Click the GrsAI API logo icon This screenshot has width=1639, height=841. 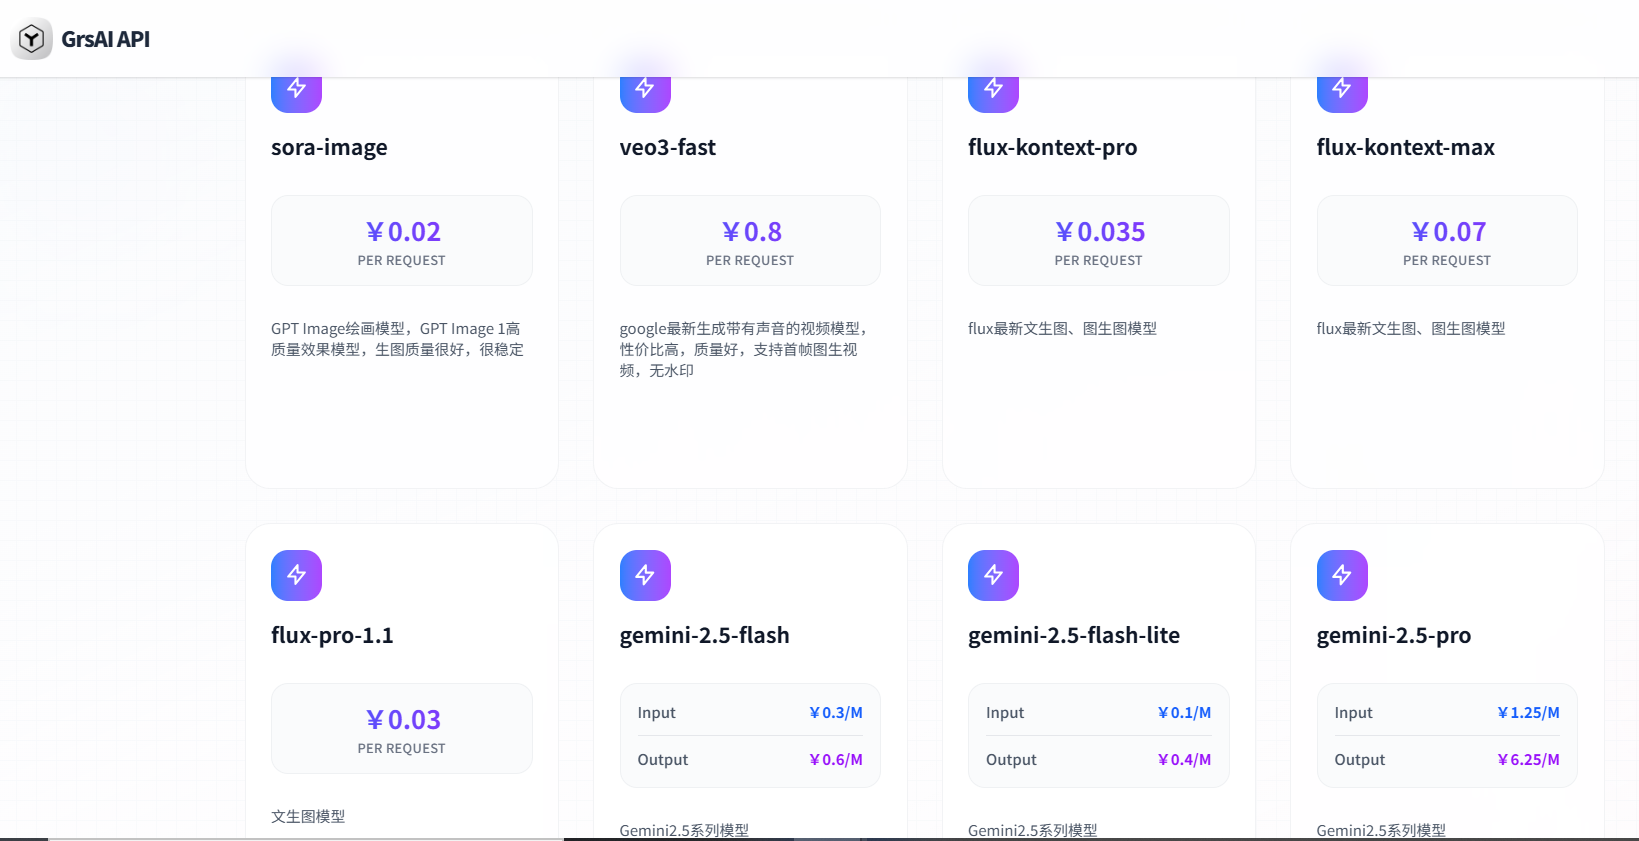[31, 39]
